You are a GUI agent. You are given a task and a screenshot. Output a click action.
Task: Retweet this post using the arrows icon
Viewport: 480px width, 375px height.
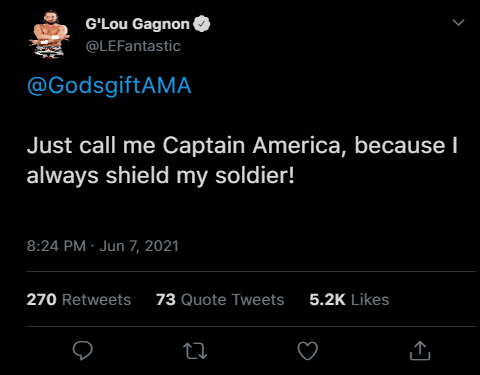pos(195,351)
